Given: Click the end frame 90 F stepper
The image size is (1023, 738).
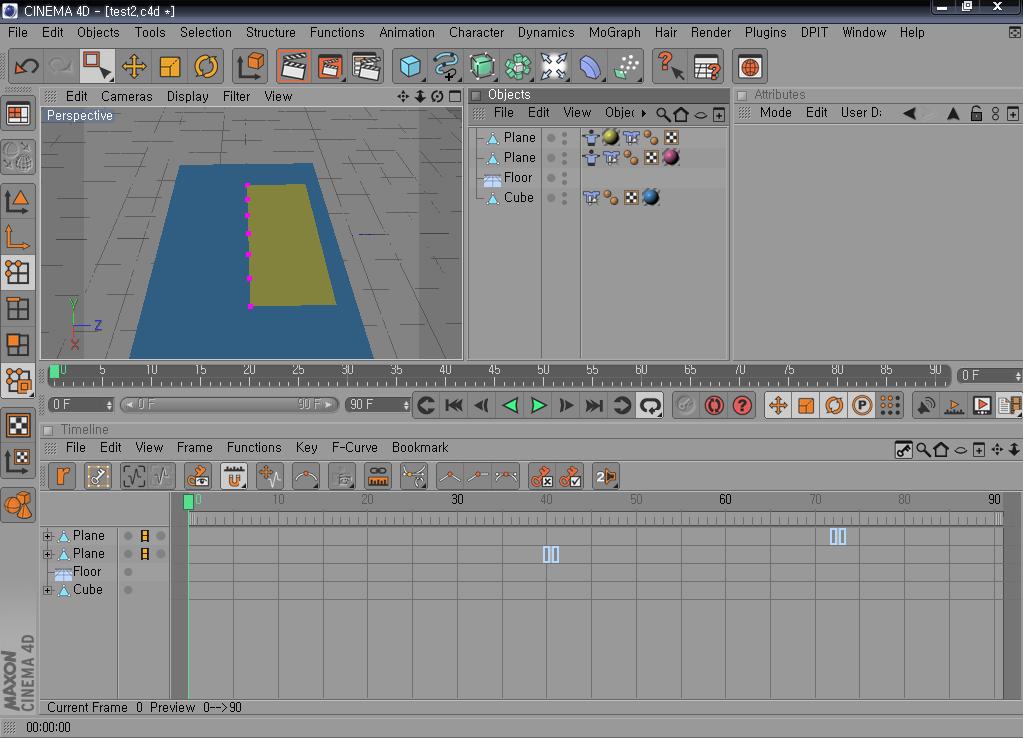Looking at the screenshot, I should click(x=406, y=405).
